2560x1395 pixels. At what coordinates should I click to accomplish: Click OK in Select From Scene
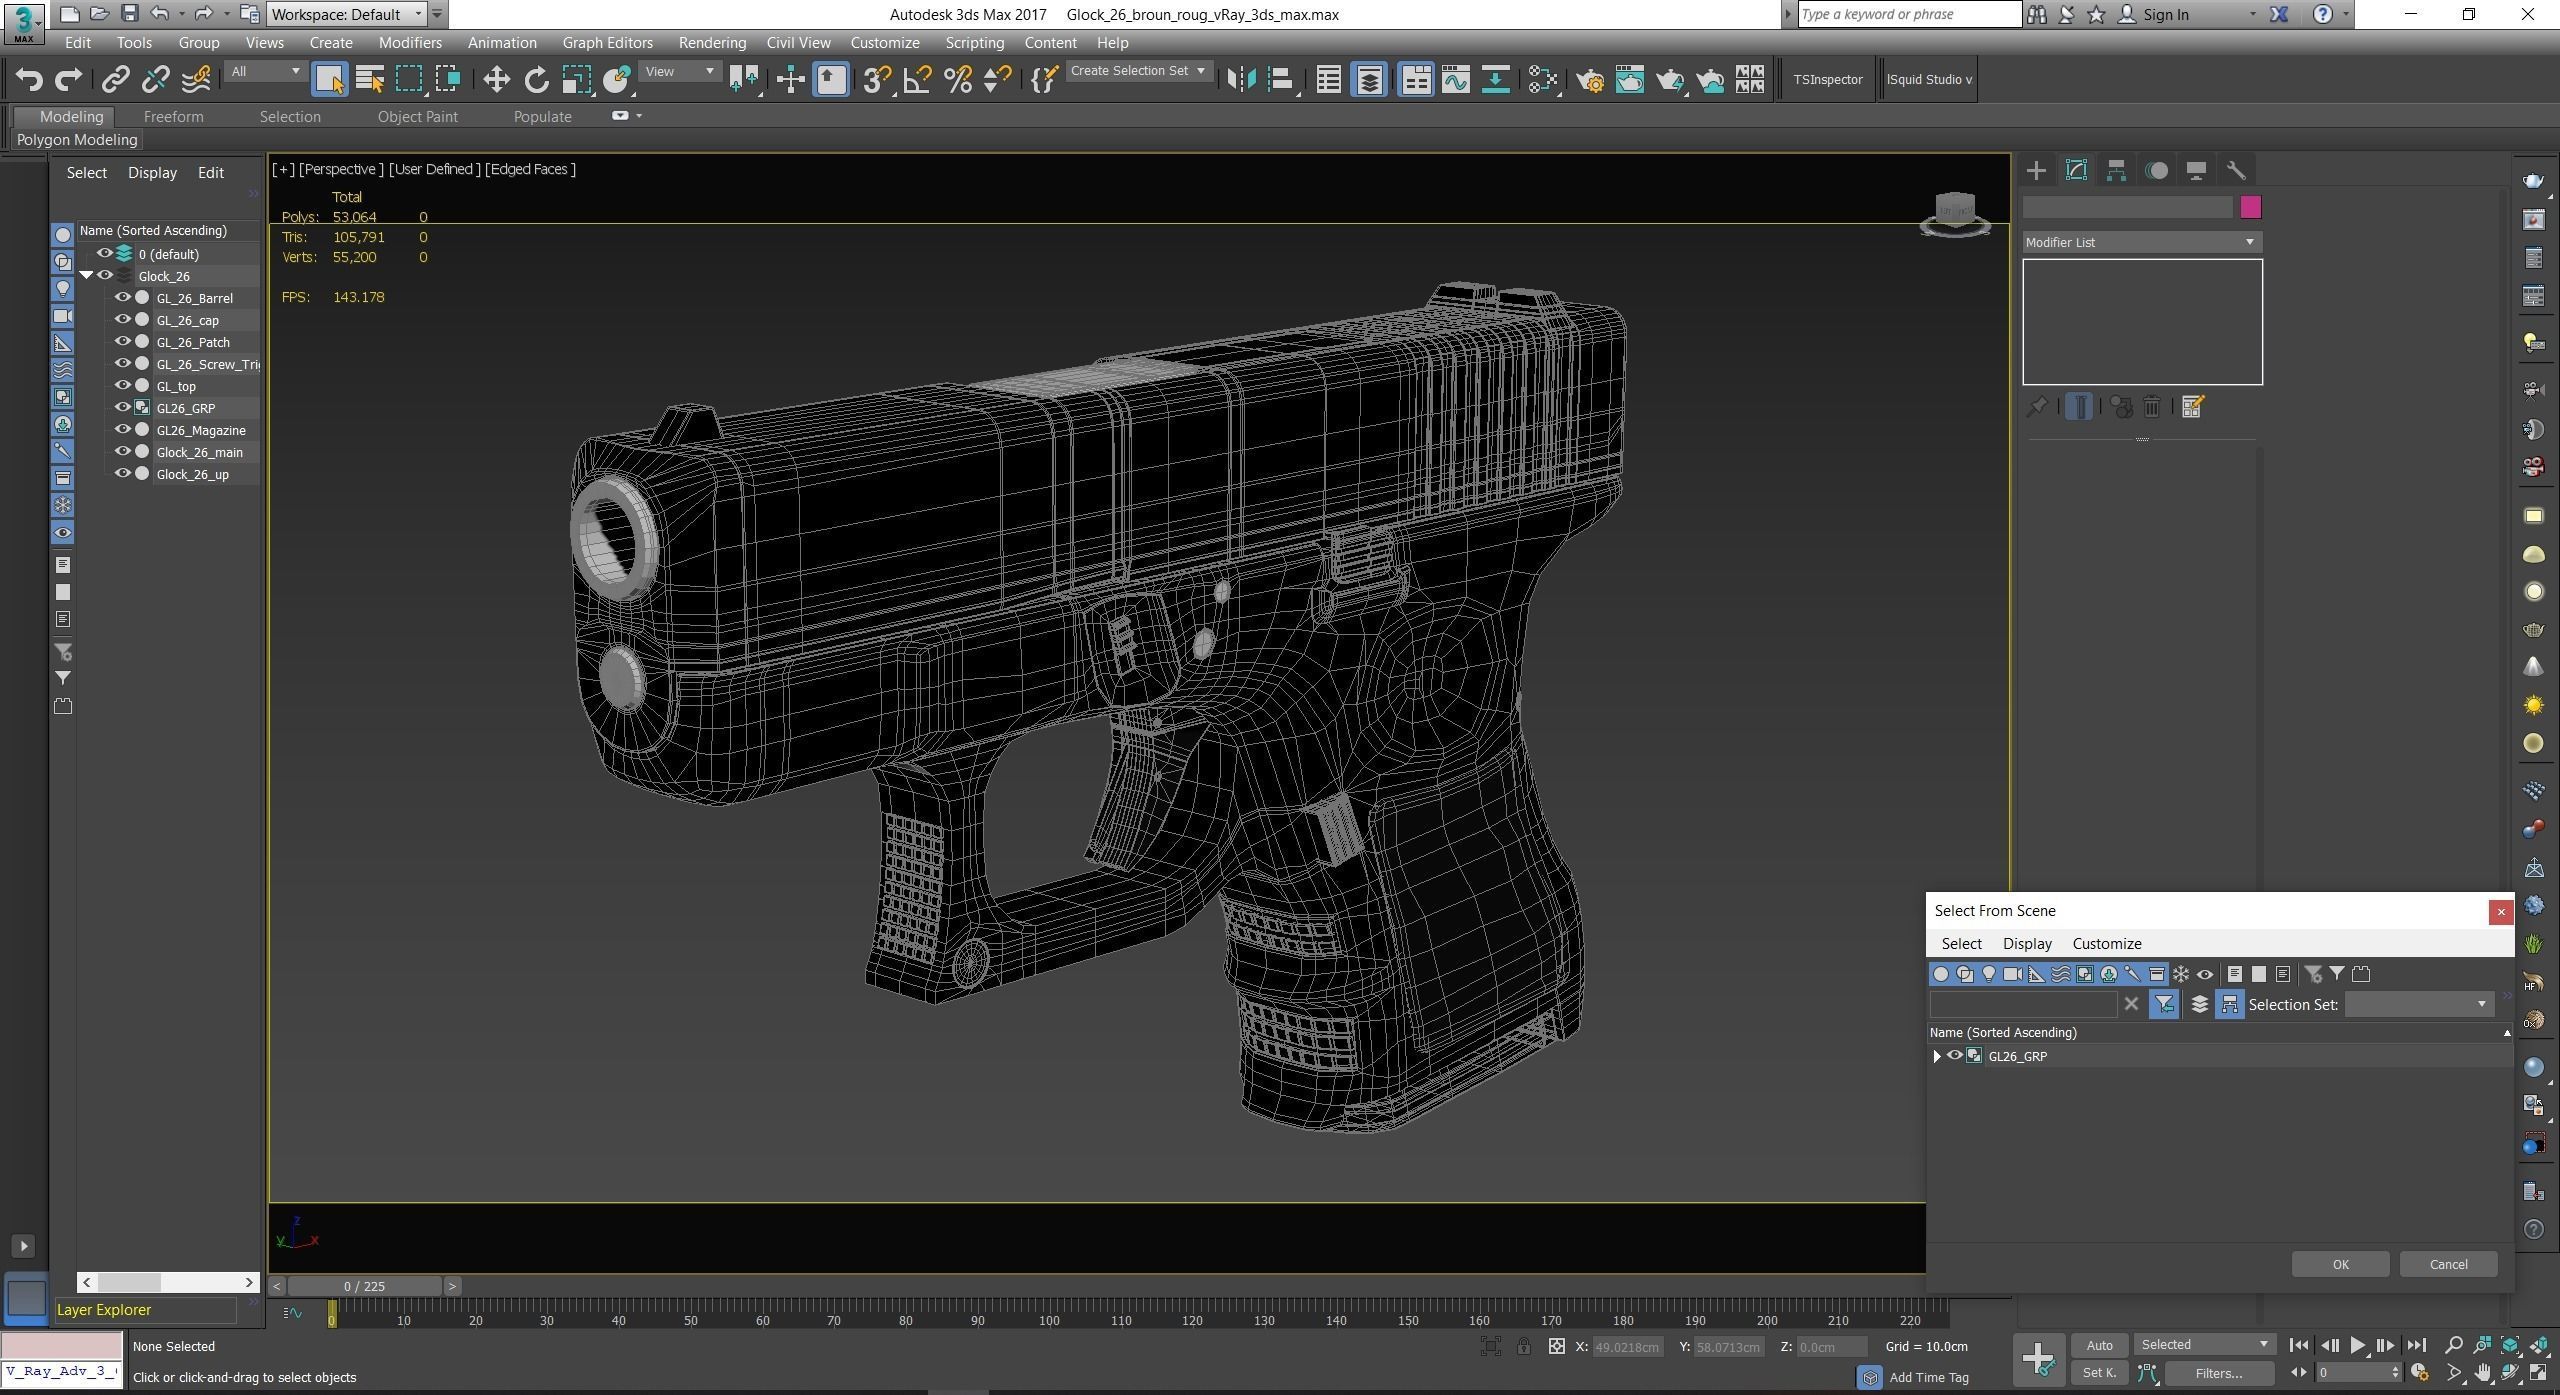(2340, 1264)
